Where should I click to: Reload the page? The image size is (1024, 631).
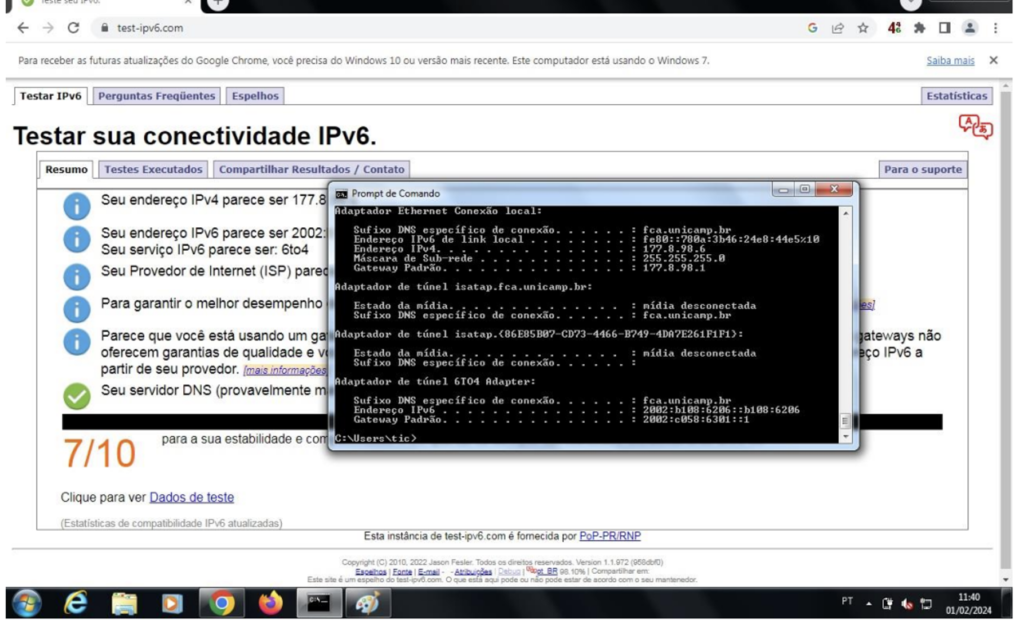click(x=73, y=28)
